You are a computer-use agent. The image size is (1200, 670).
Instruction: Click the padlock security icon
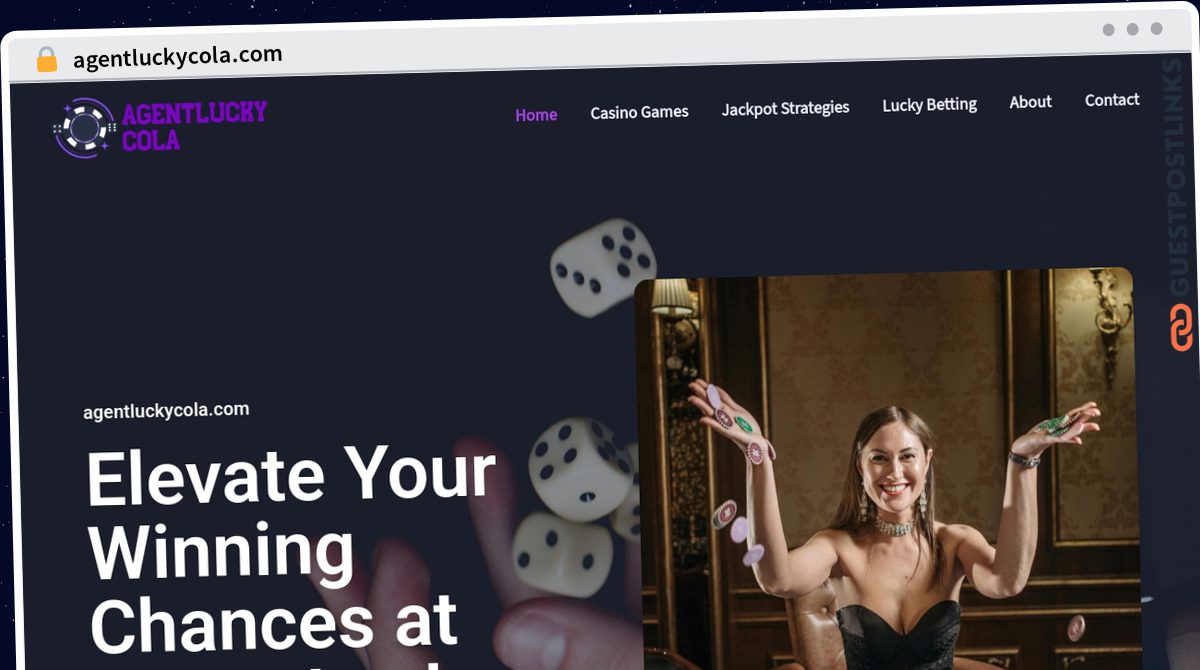[x=46, y=60]
